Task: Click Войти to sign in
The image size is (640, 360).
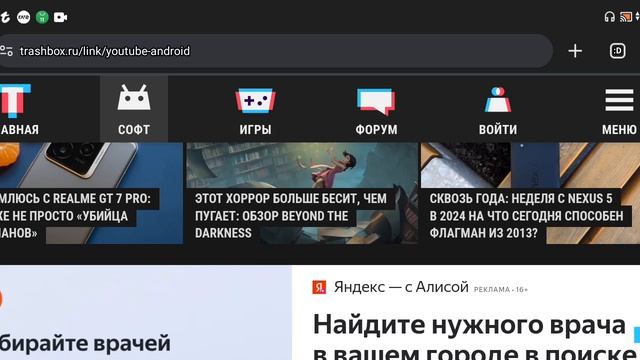Action: 498,110
